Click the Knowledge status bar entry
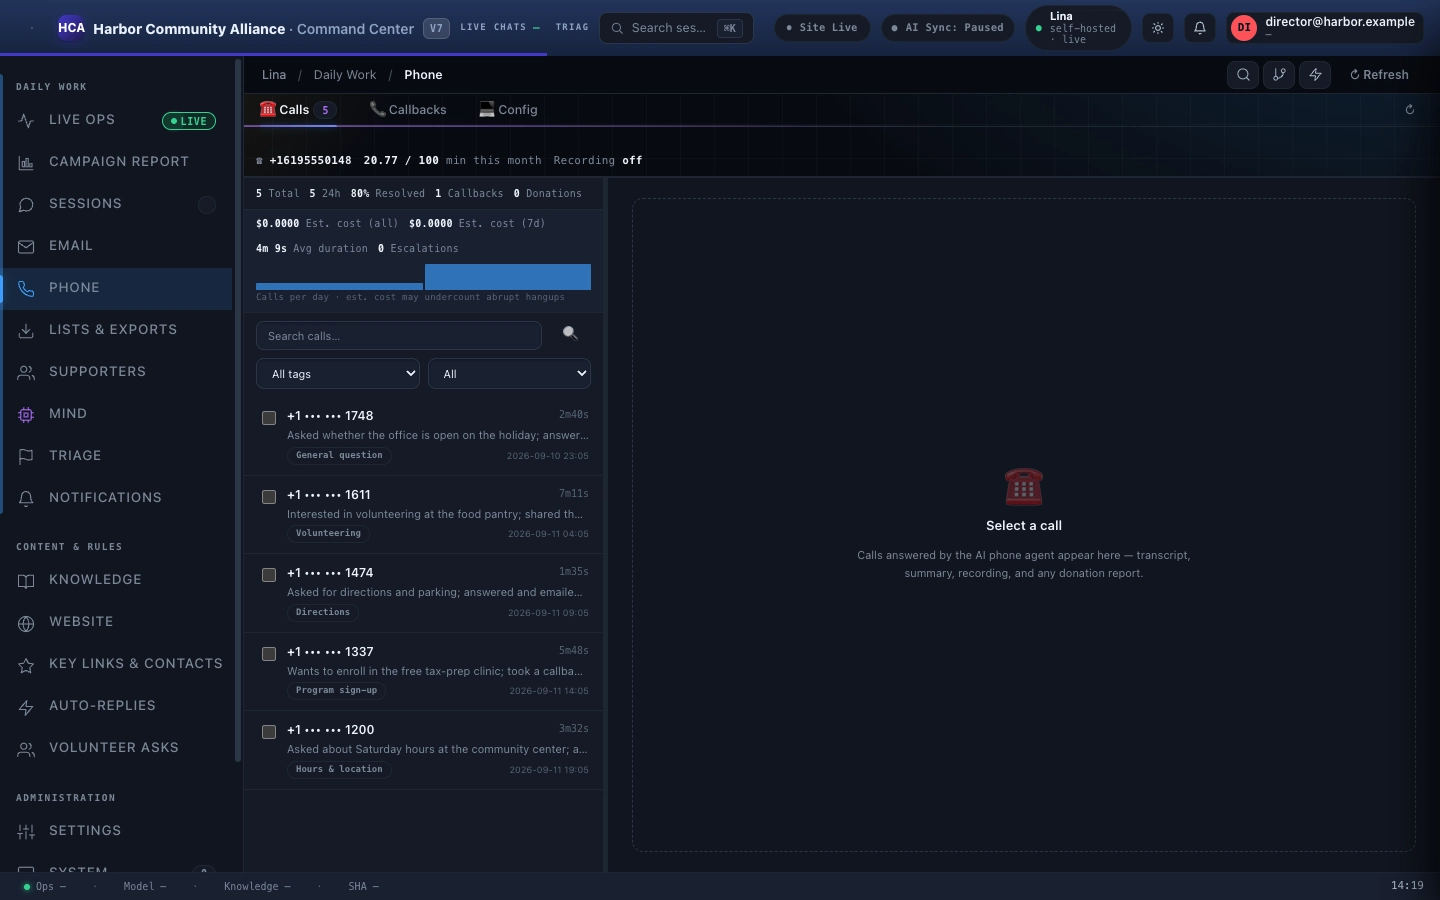The image size is (1440, 900). [x=257, y=886]
